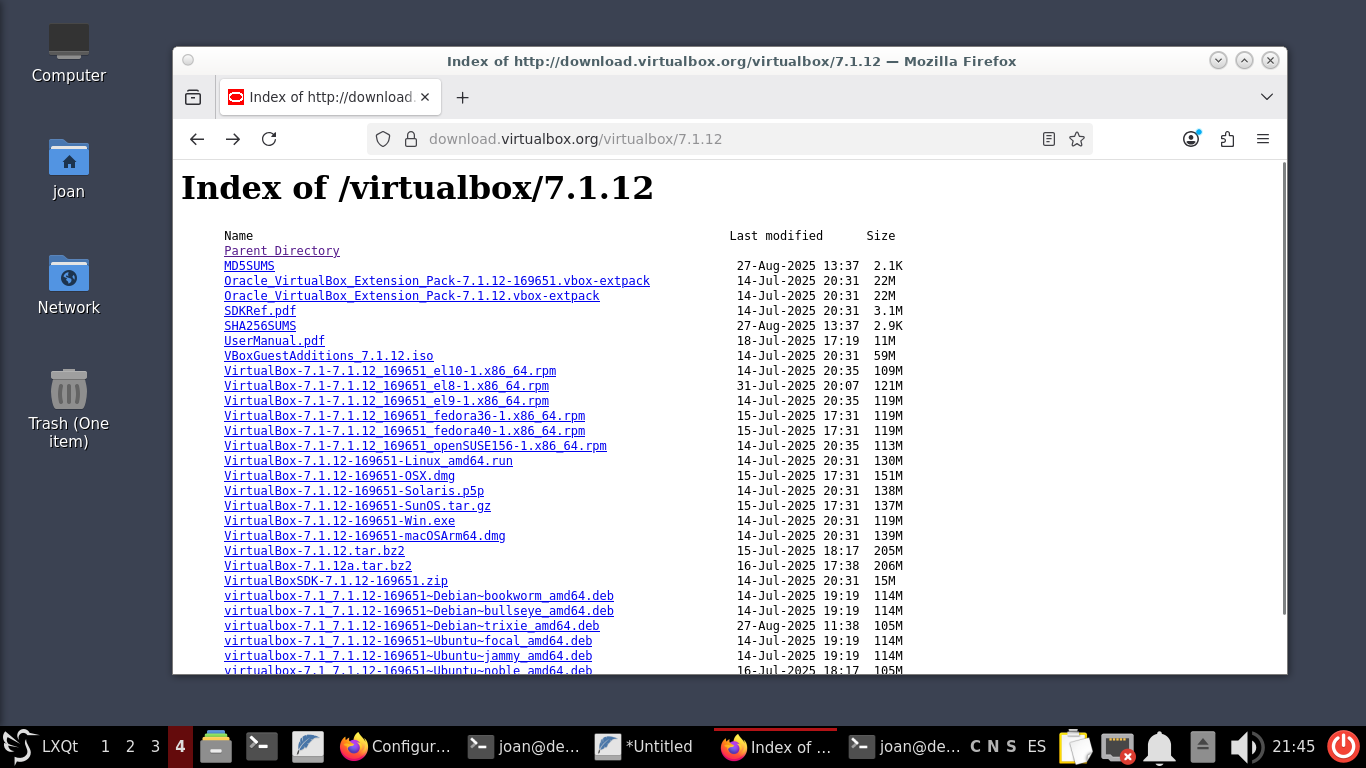Open notifications via the bell icon
This screenshot has width=1366, height=768.
coord(1159,746)
